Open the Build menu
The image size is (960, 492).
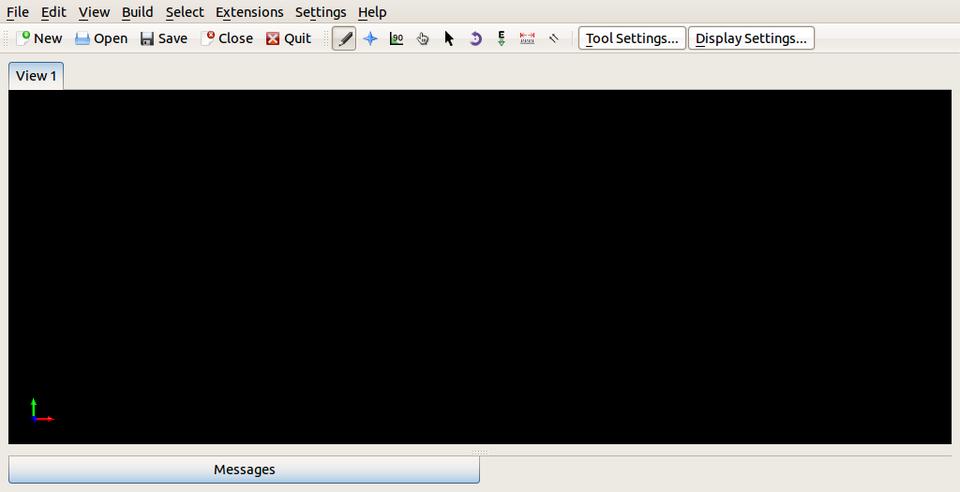click(x=137, y=12)
